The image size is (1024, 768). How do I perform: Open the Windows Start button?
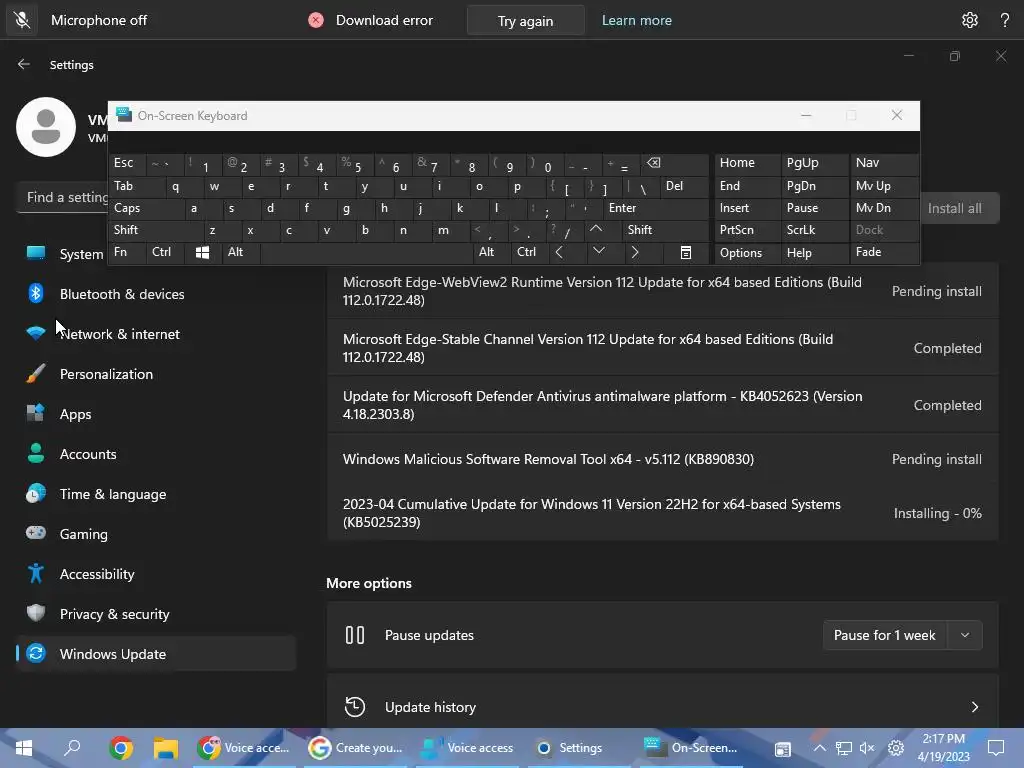pos(24,748)
